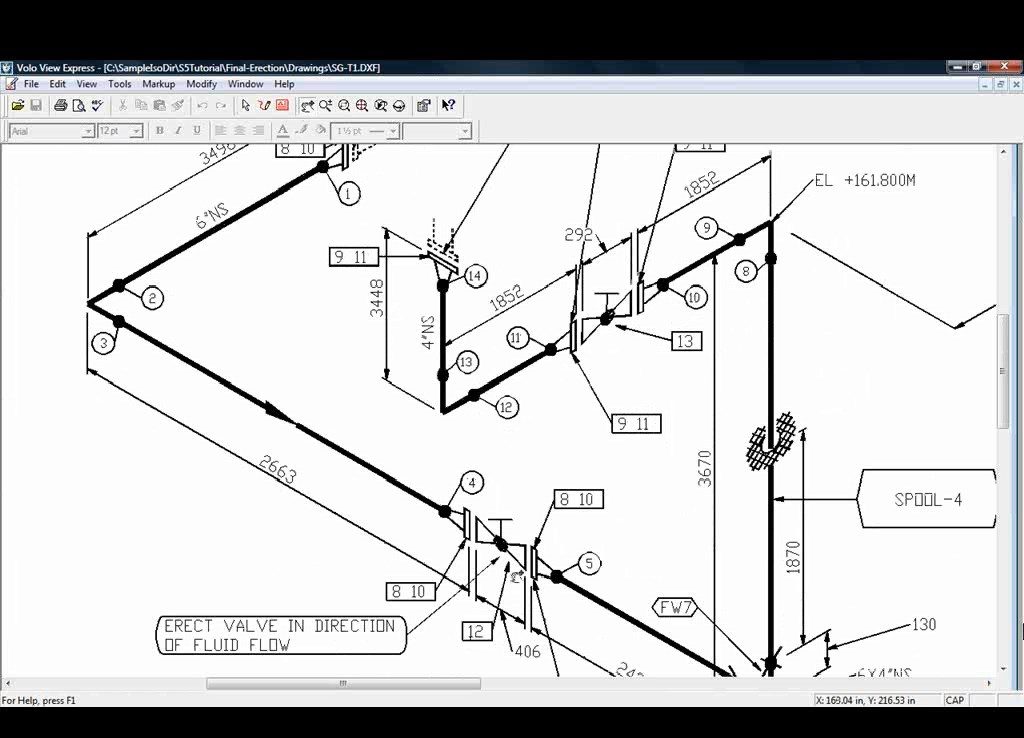The image size is (1024, 738).
Task: Click the X/Y coordinates readout
Action: pos(867,700)
